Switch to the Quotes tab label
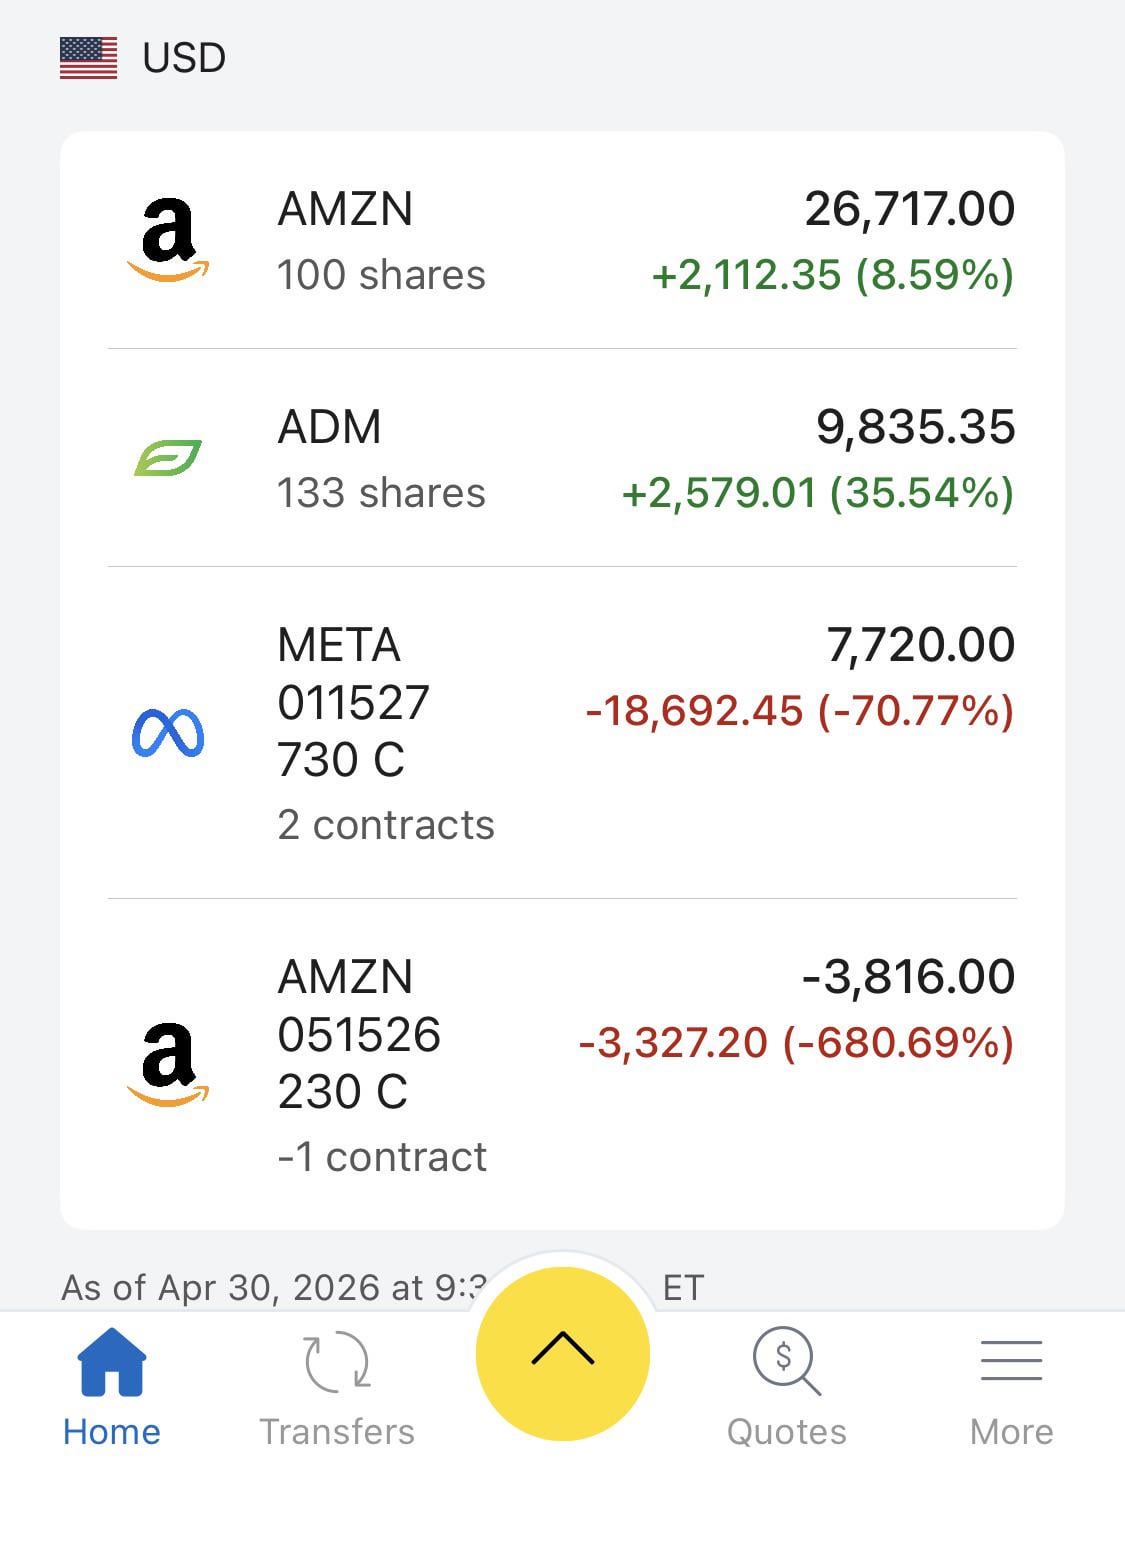Screen dimensions: 1125x1558 point(786,1432)
